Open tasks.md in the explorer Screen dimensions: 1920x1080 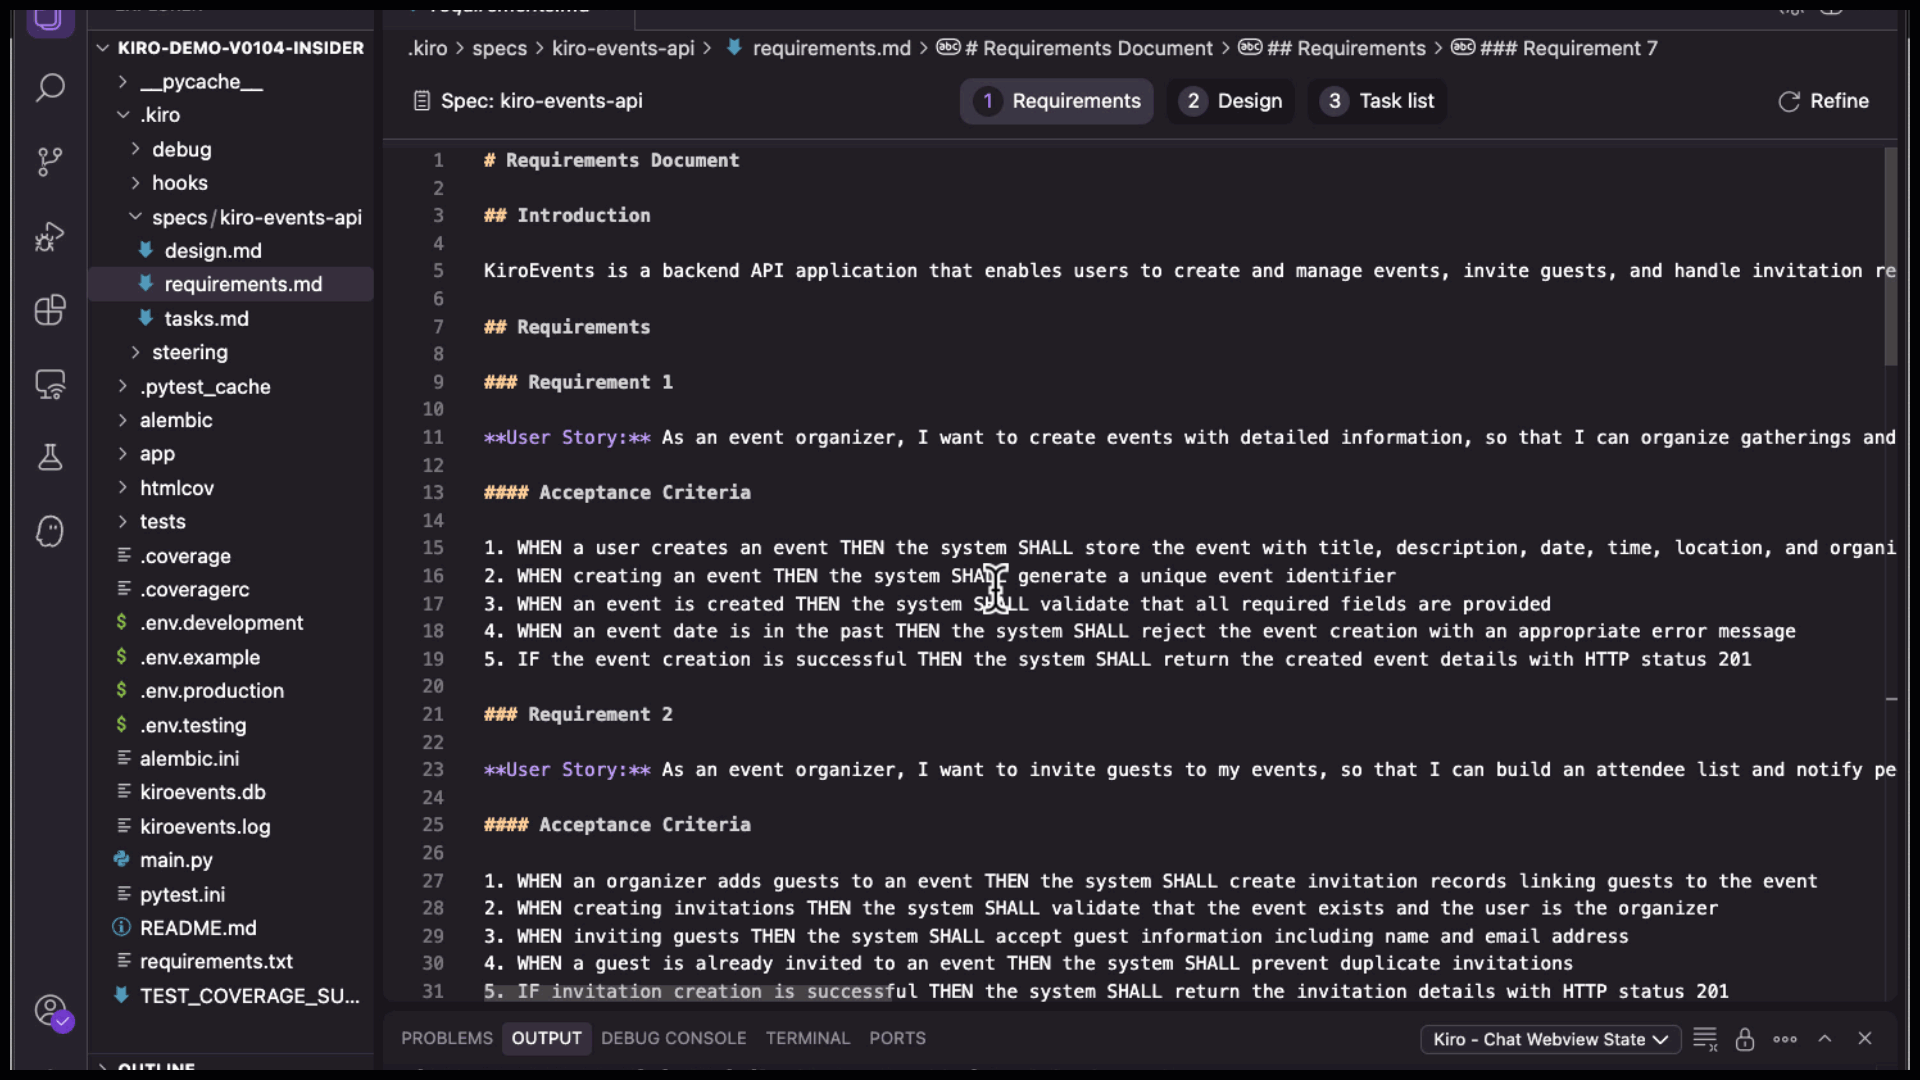tap(231, 318)
